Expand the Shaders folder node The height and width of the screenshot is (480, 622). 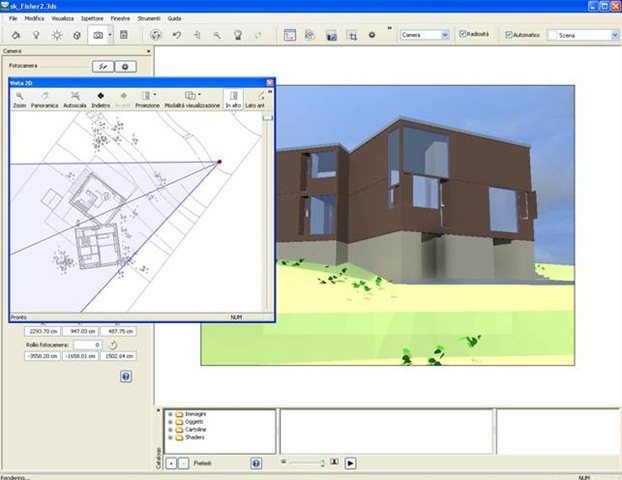tap(169, 437)
